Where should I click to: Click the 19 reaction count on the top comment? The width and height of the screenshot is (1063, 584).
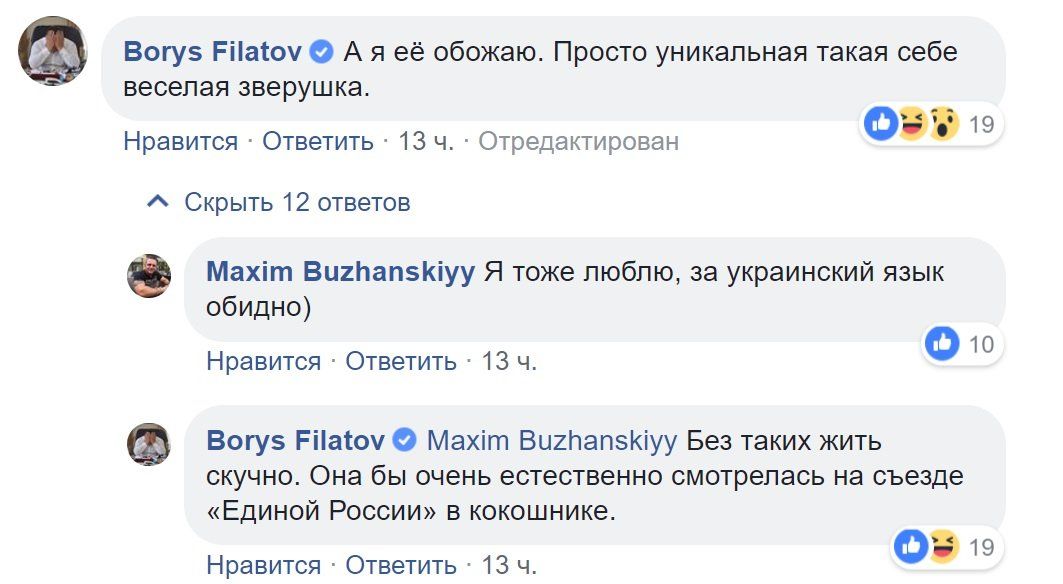click(x=981, y=123)
